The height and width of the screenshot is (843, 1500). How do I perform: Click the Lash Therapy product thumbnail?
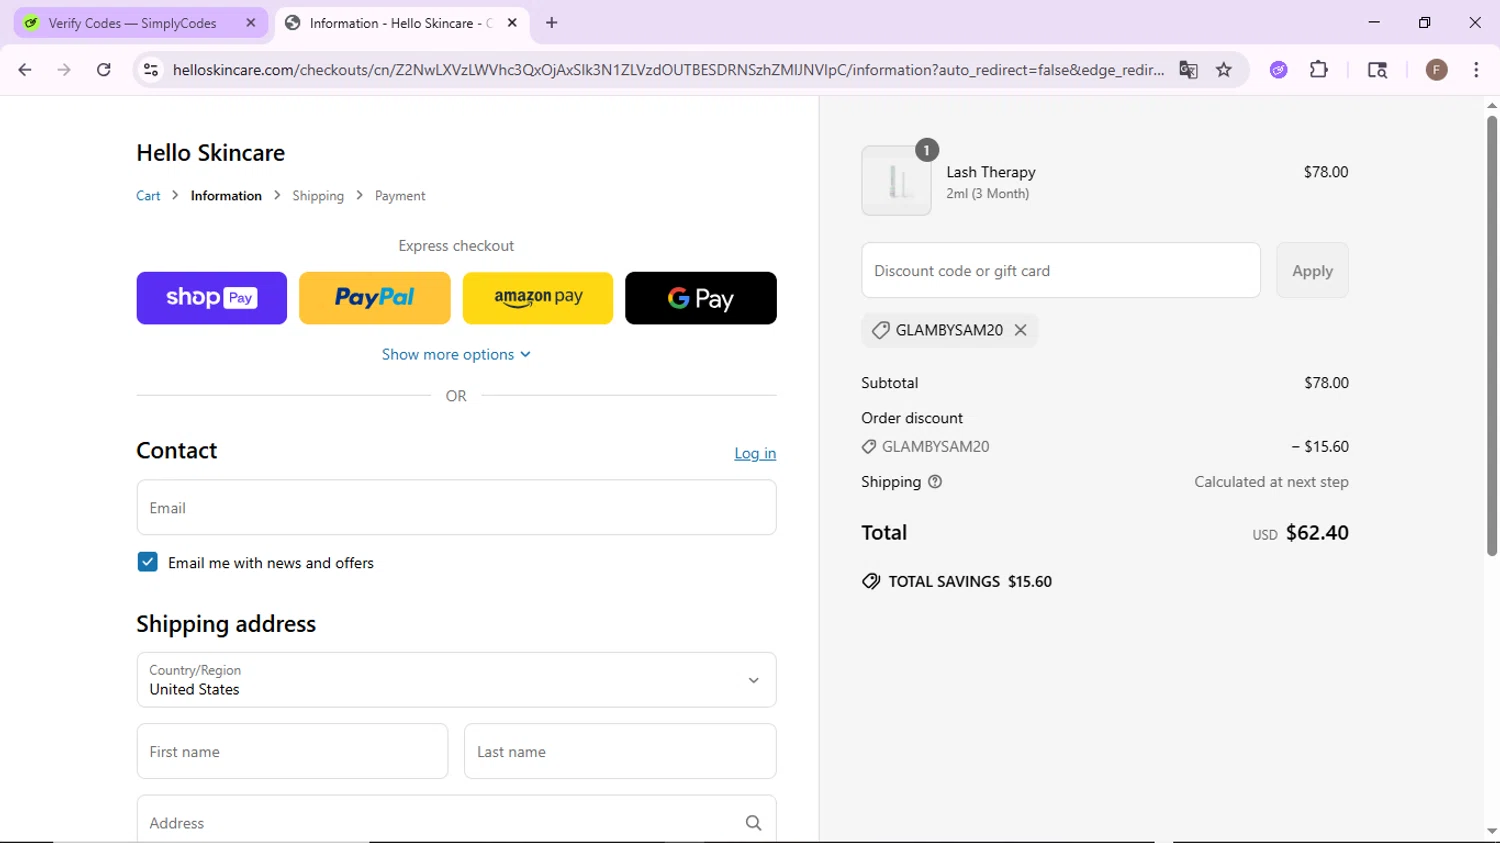896,181
